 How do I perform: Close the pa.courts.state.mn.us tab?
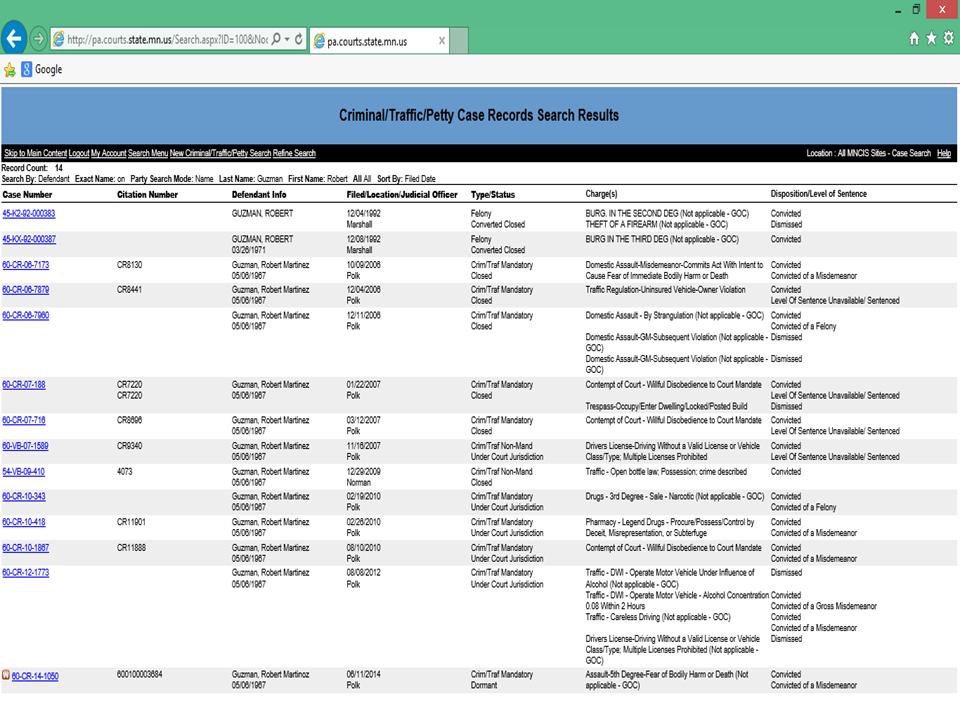coord(443,41)
